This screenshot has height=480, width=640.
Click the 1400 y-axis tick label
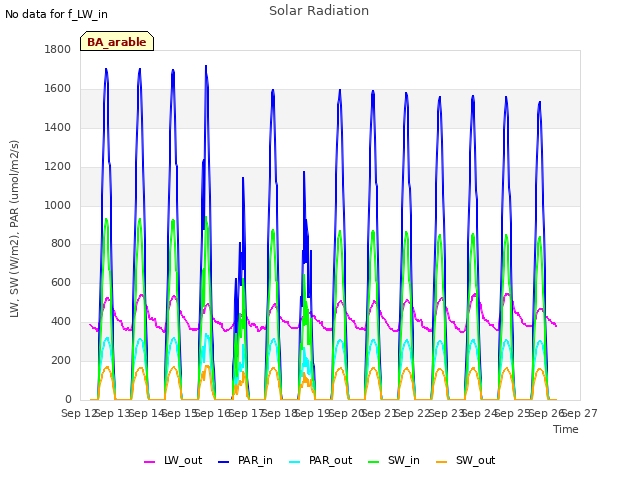pos(58,127)
